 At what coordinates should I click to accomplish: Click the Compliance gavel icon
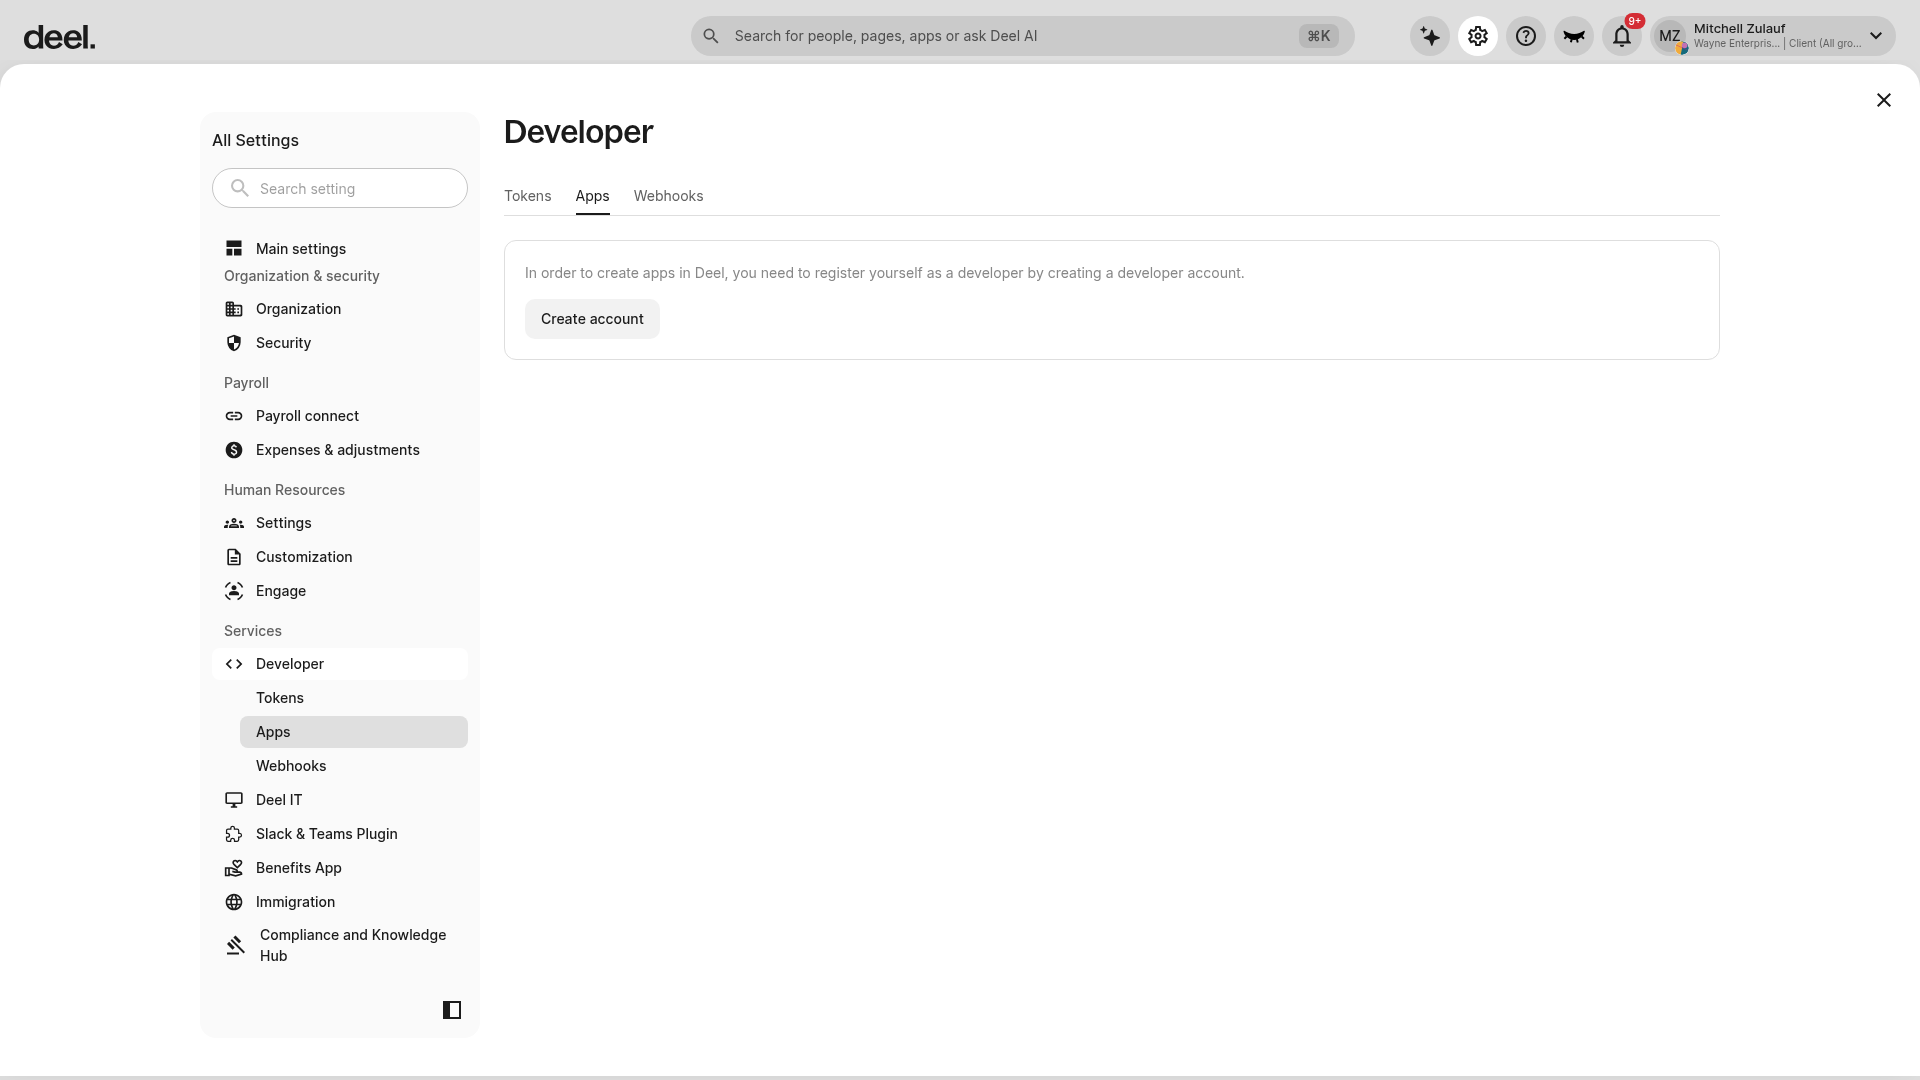click(236, 945)
